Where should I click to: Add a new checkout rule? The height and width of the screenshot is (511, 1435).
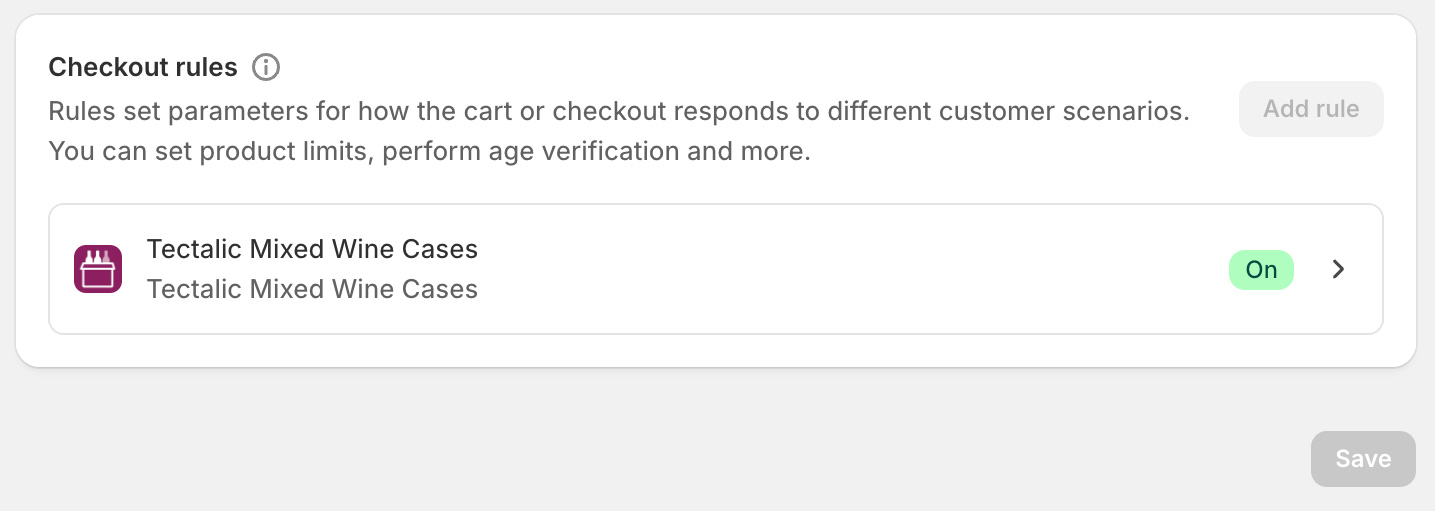pos(1311,109)
